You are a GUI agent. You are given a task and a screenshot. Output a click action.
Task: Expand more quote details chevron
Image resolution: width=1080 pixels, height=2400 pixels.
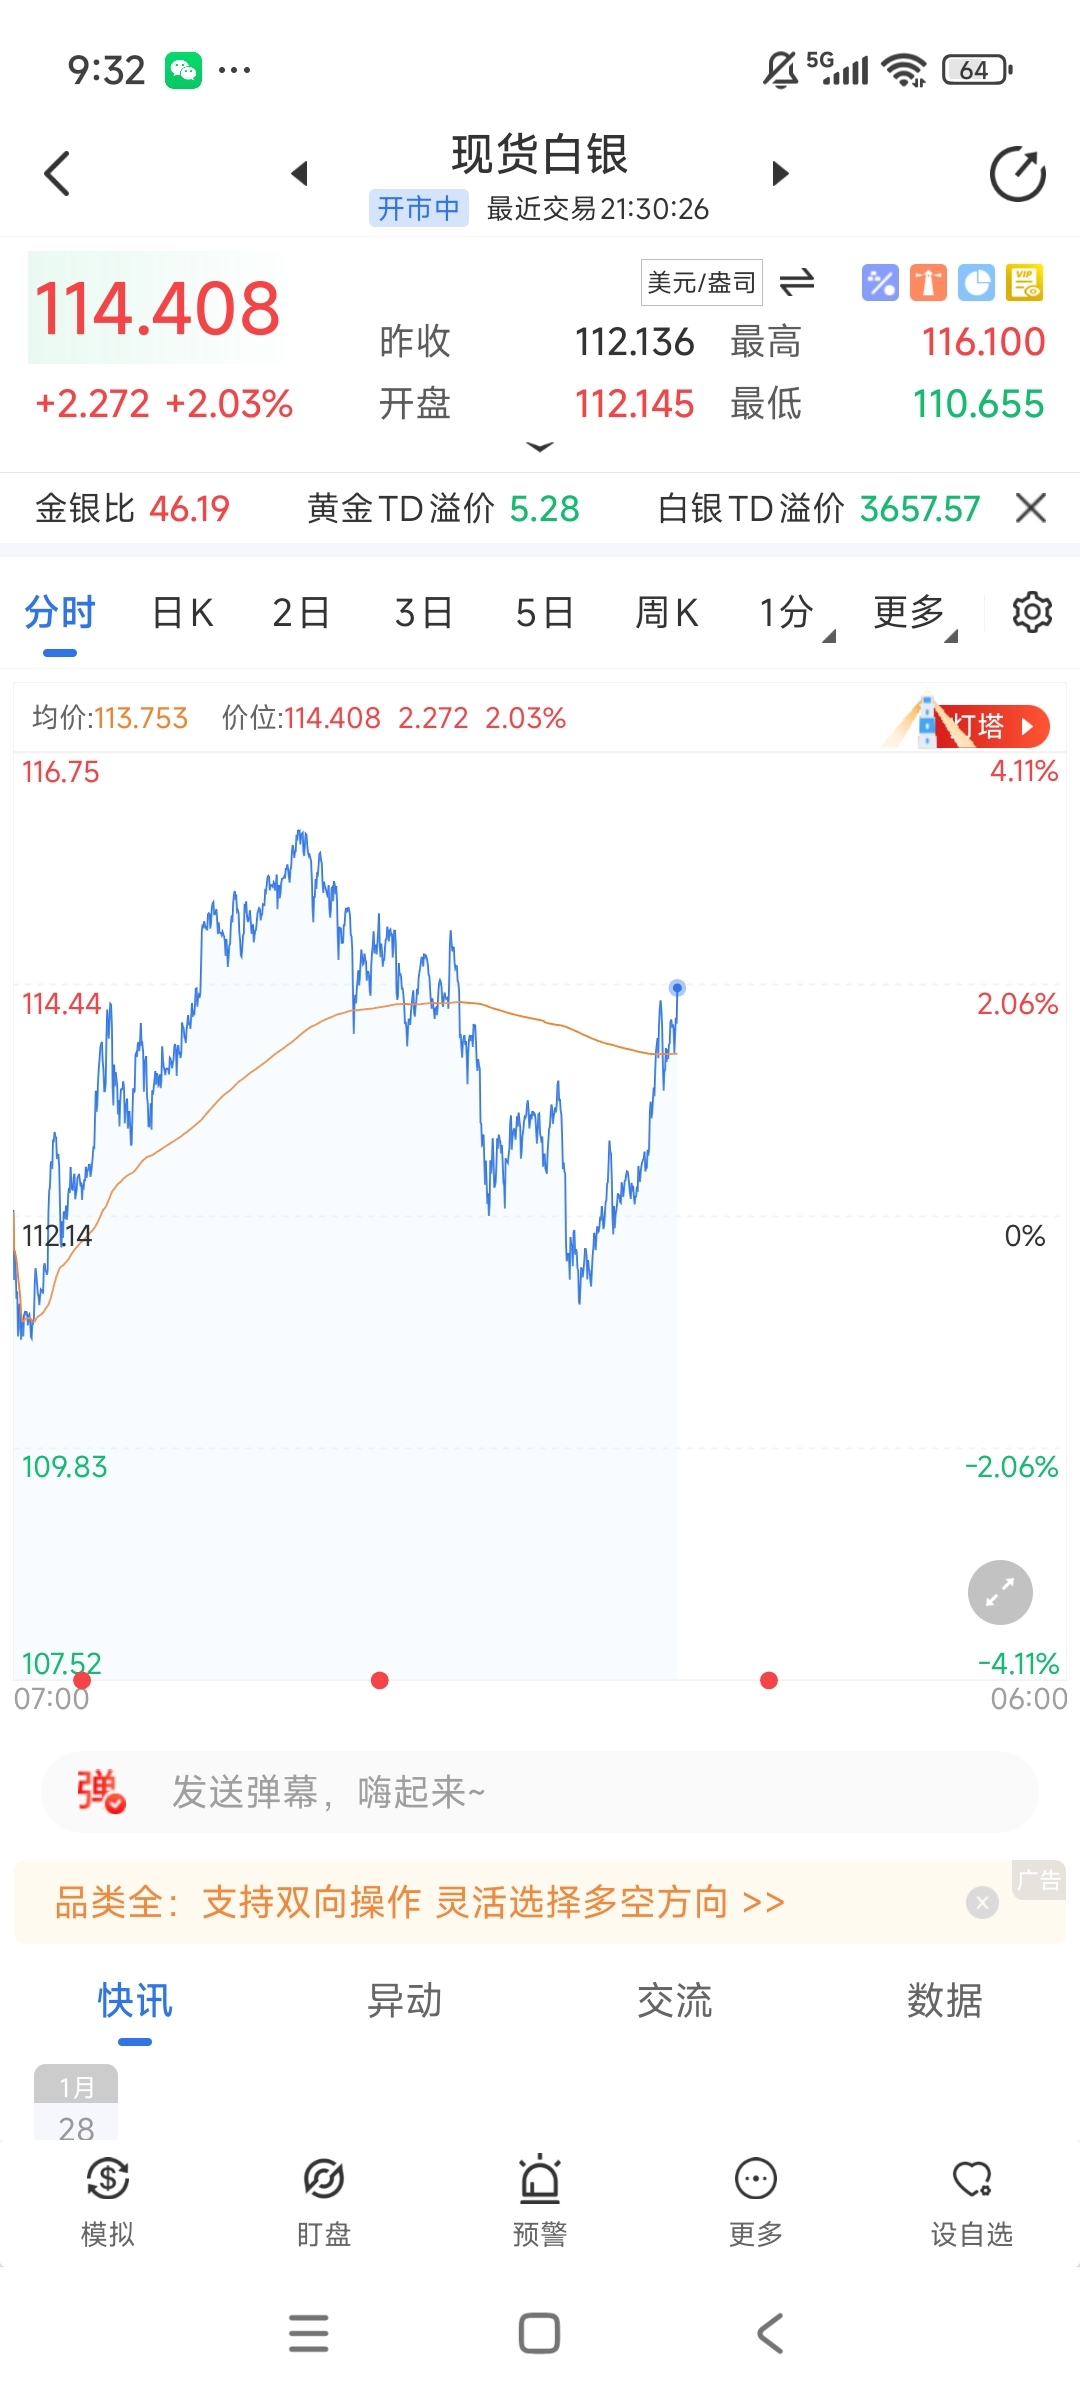tap(540, 447)
